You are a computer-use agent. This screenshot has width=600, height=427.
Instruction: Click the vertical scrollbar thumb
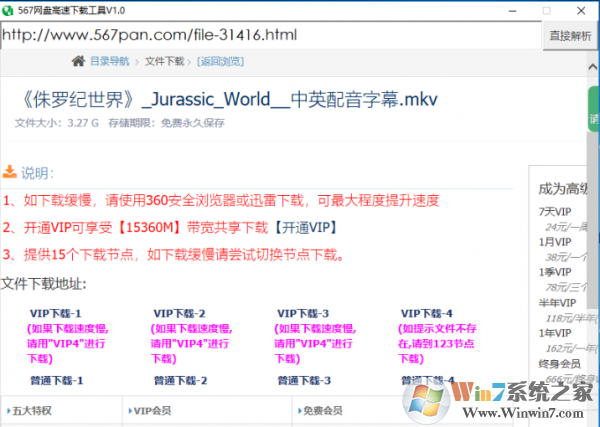click(593, 218)
